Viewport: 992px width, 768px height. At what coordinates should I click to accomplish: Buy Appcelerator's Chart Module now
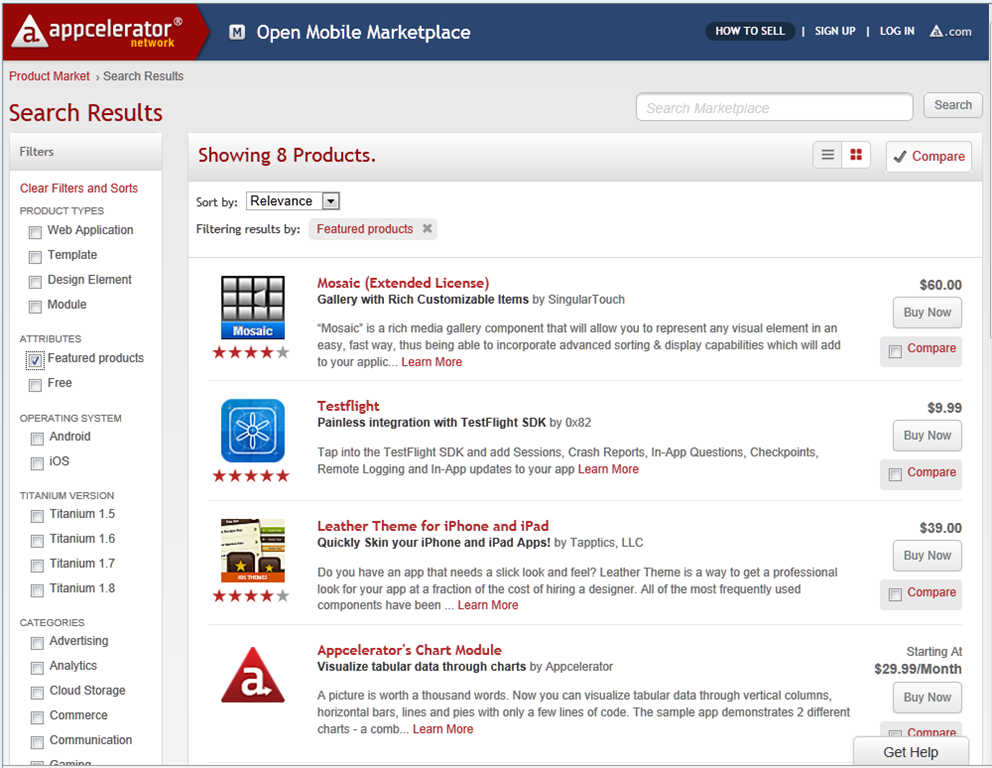[927, 697]
